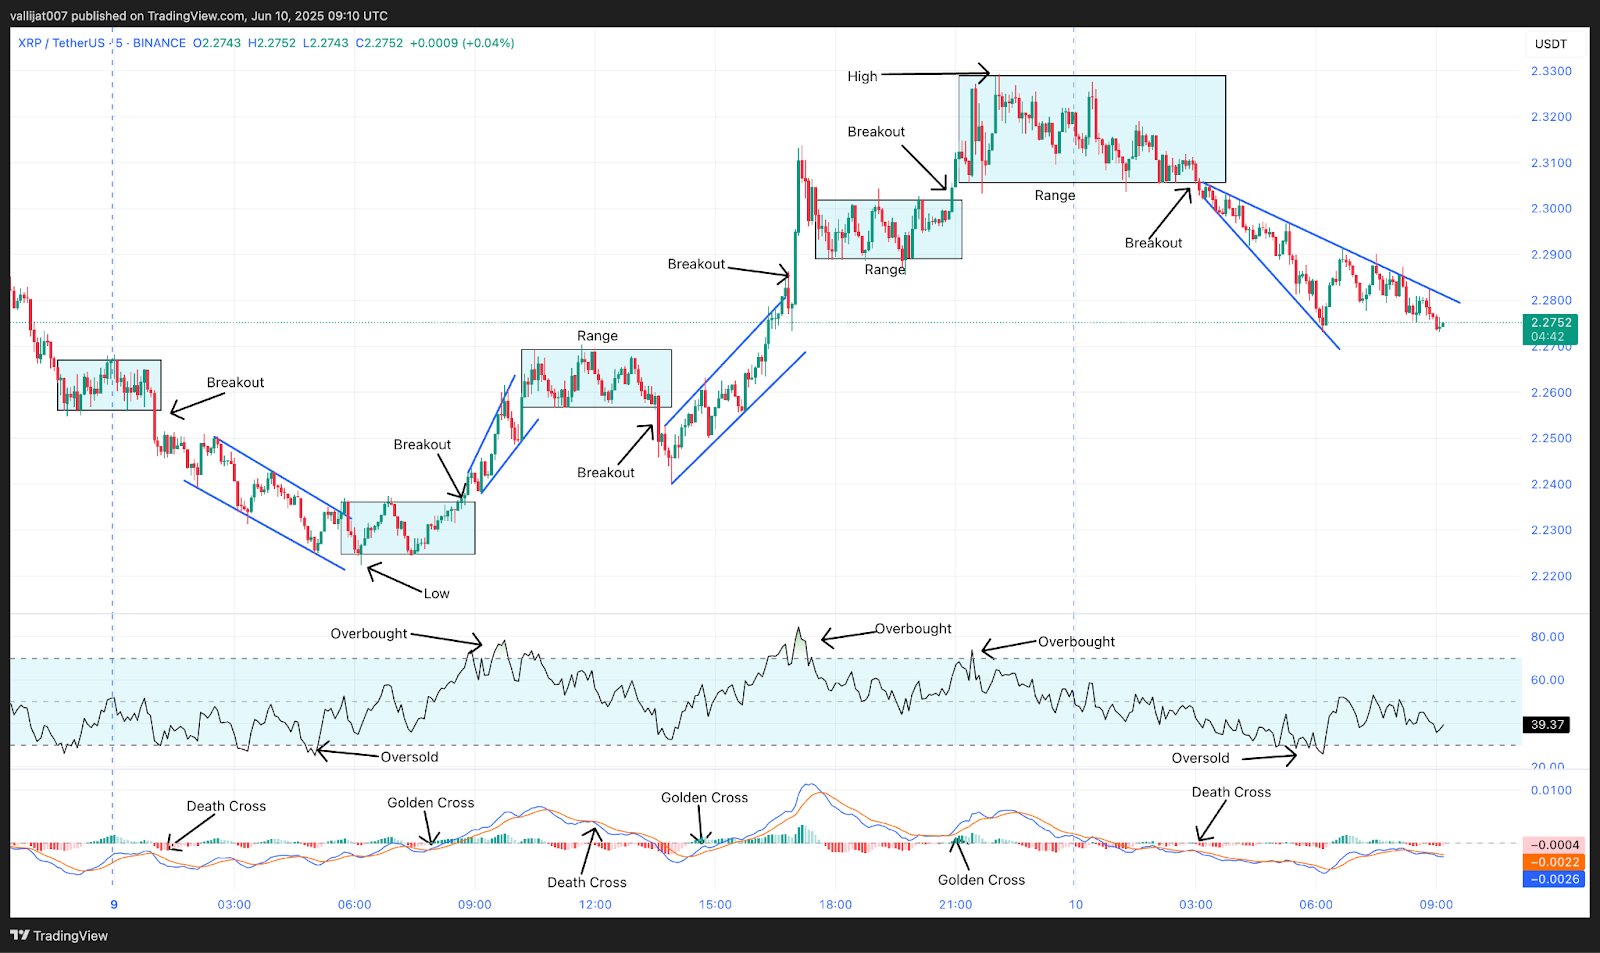Click the 2.3300 price axis label

coord(1551,71)
